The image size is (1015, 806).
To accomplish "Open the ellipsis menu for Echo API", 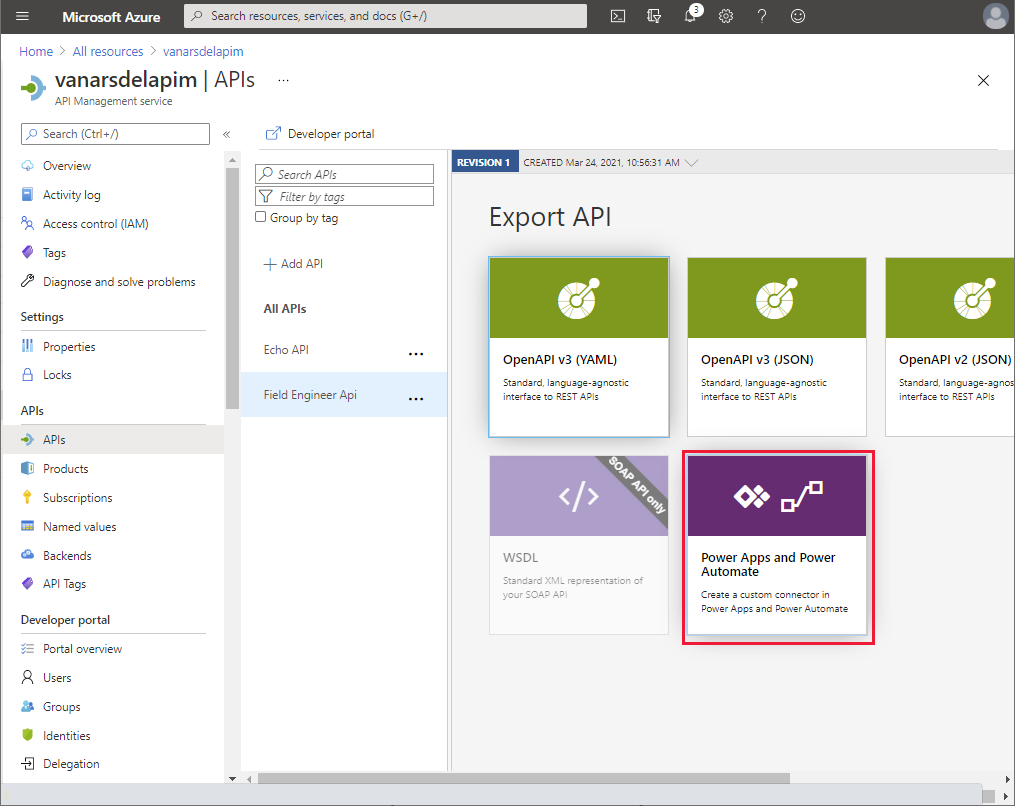I will (416, 353).
